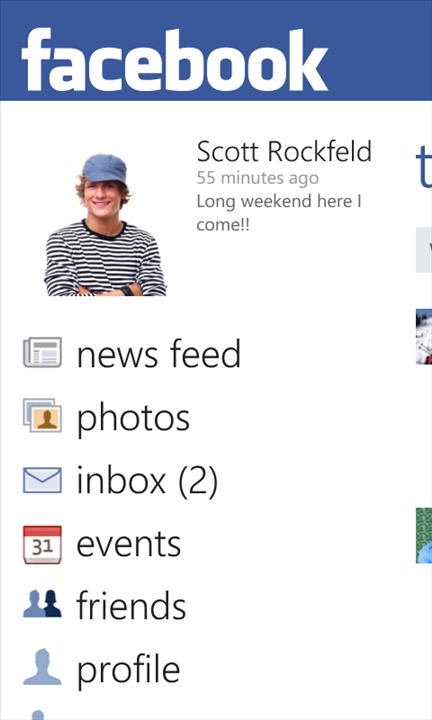Screen dimensions: 432x720
Task: Tap the partially visible icon below profile
Action: pyautogui.click(x=39, y=715)
